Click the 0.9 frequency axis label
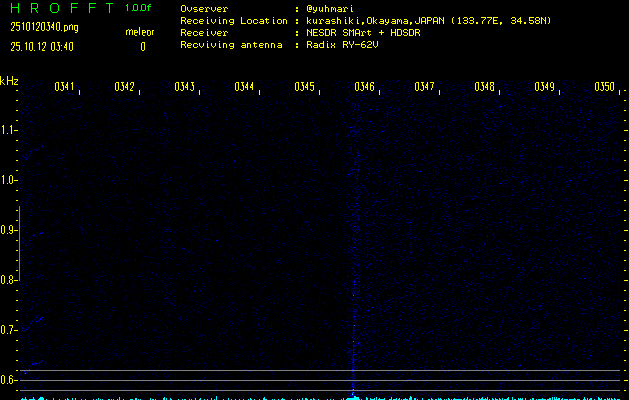629x400 pixels. pyautogui.click(x=9, y=230)
